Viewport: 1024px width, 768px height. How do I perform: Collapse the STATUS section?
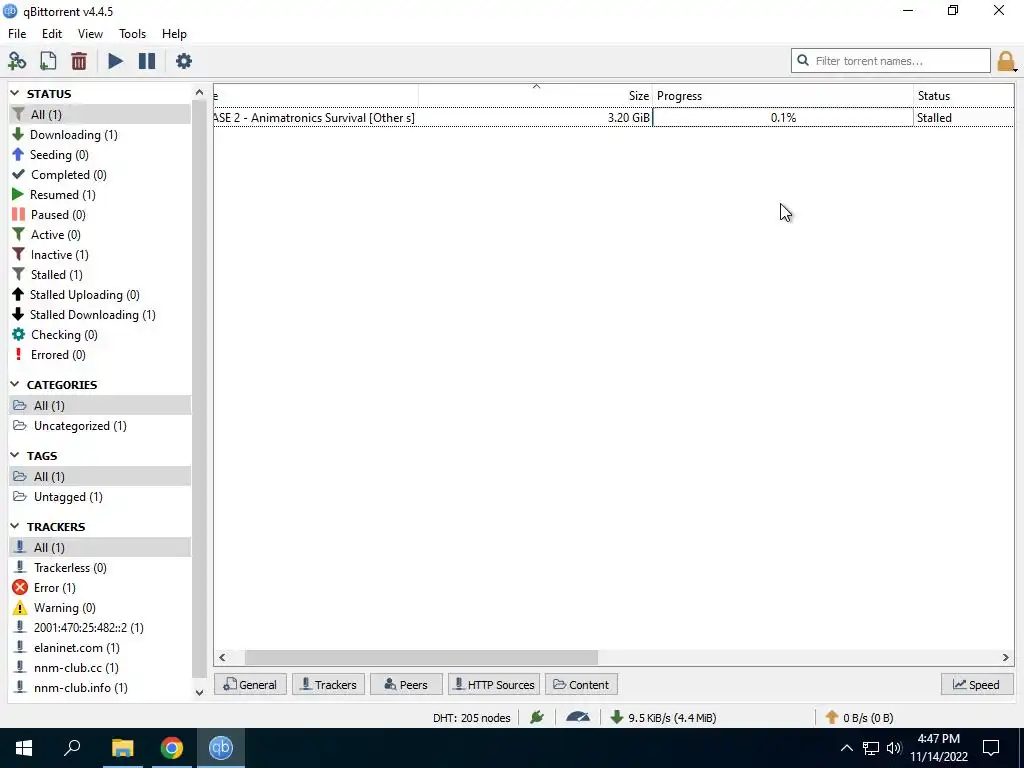15,93
